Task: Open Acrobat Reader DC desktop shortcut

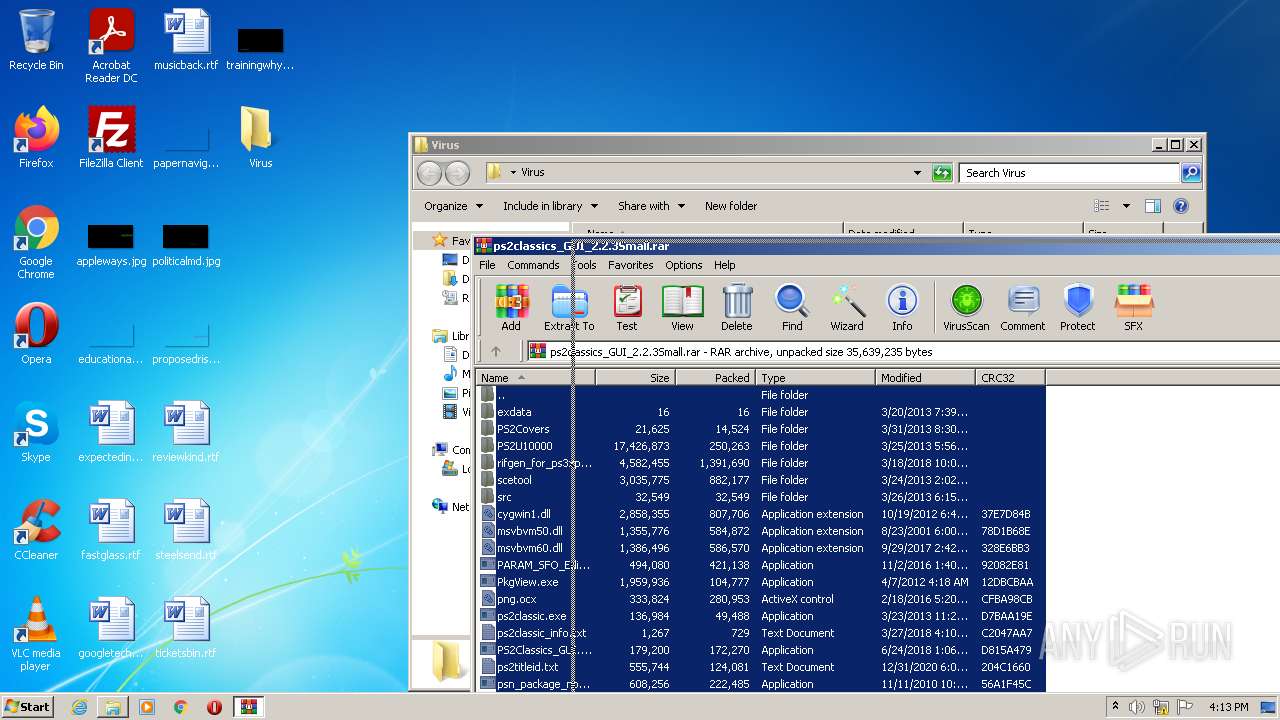Action: click(x=111, y=46)
